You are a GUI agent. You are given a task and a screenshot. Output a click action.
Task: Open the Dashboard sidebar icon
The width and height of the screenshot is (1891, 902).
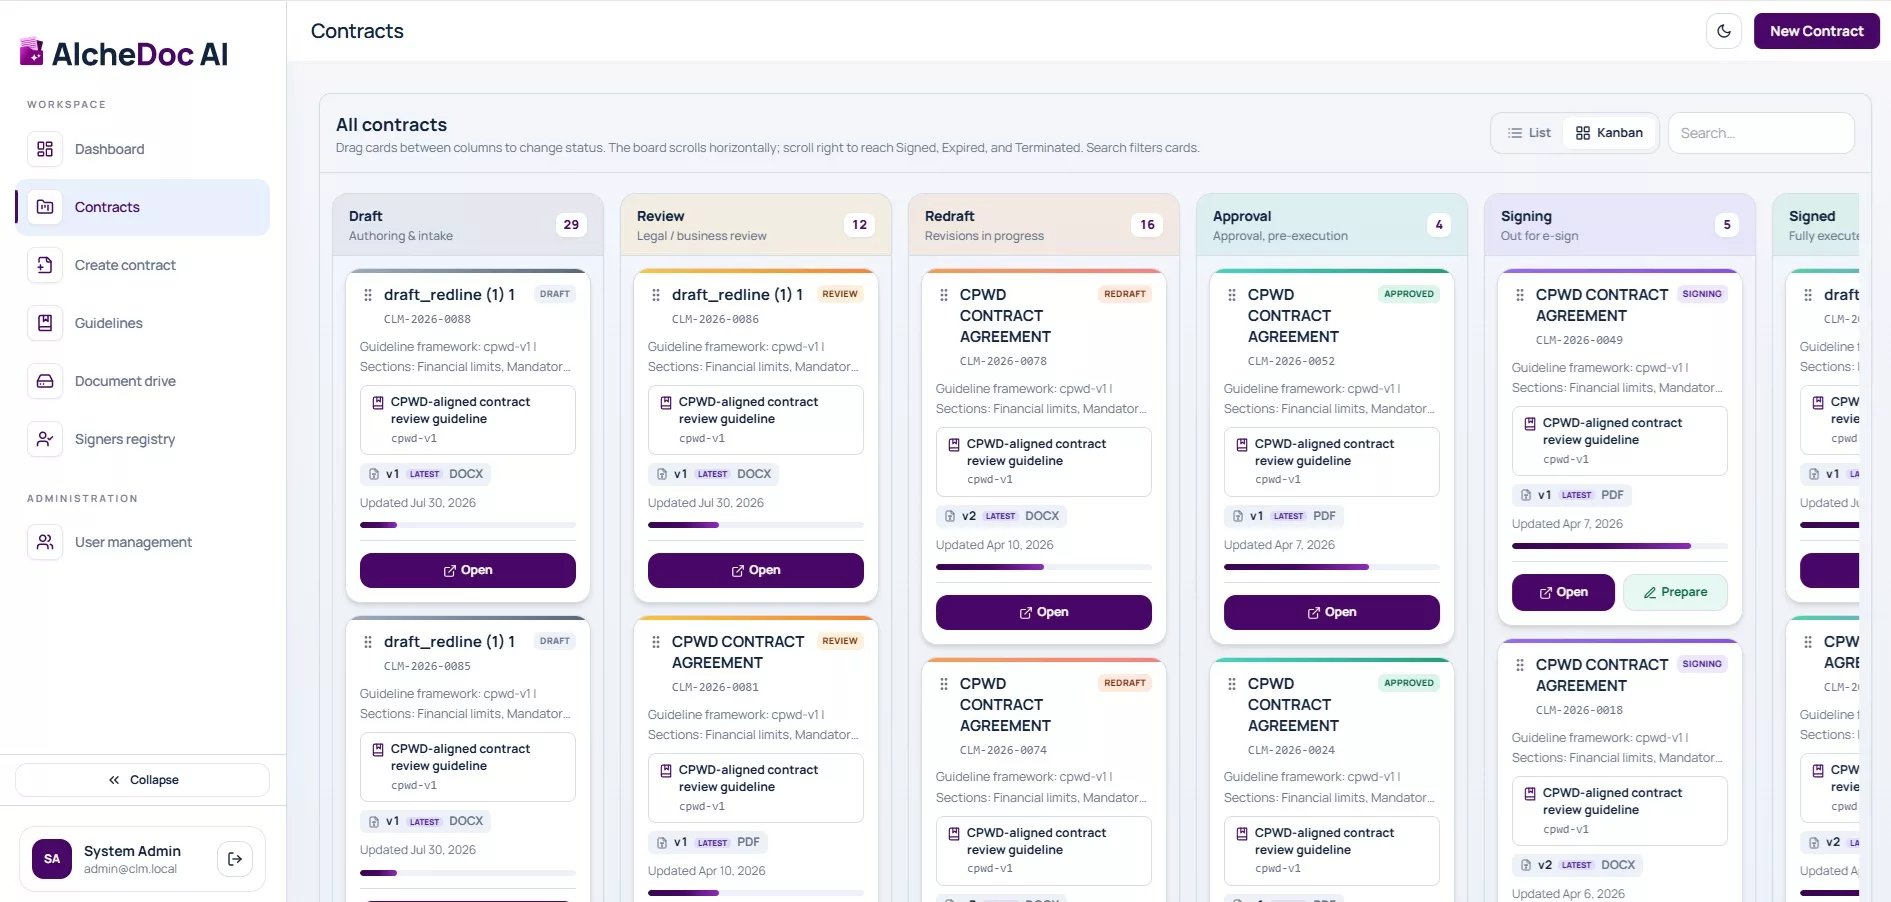point(45,149)
